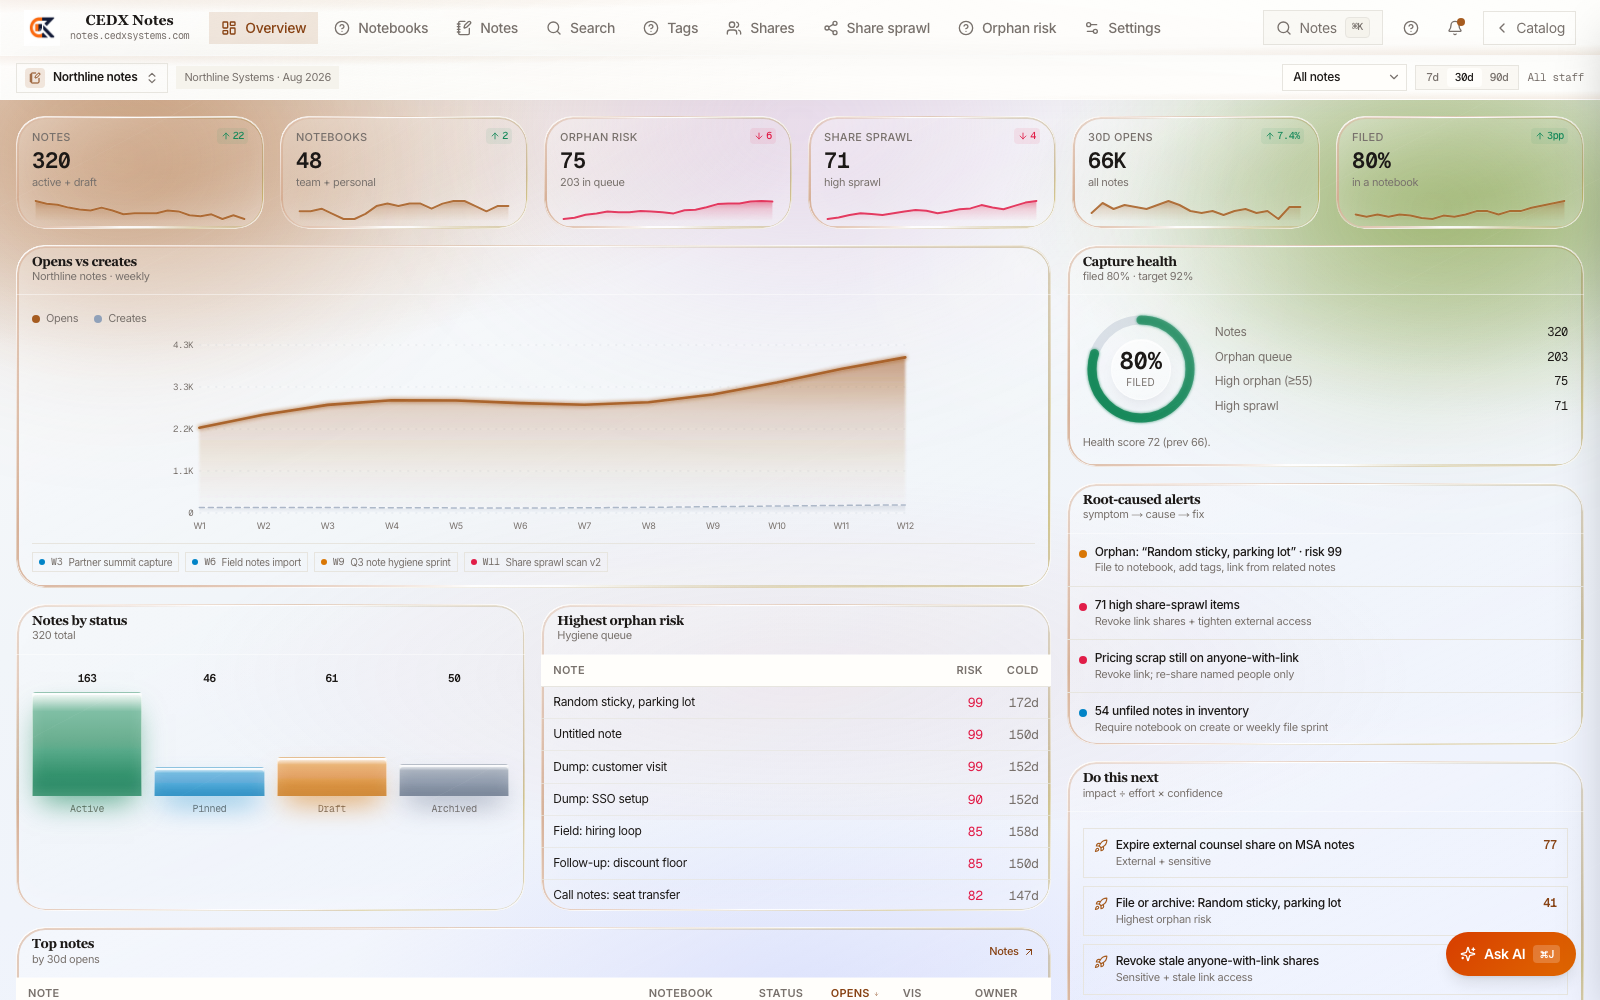Go to the Notes tab
The image size is (1600, 1000).
pos(487,28)
